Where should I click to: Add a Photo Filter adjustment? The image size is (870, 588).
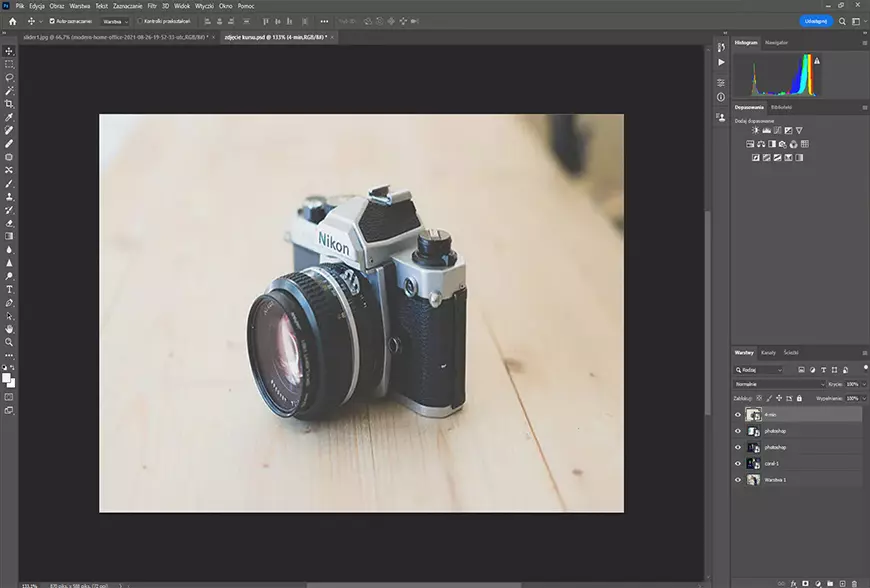click(x=782, y=144)
